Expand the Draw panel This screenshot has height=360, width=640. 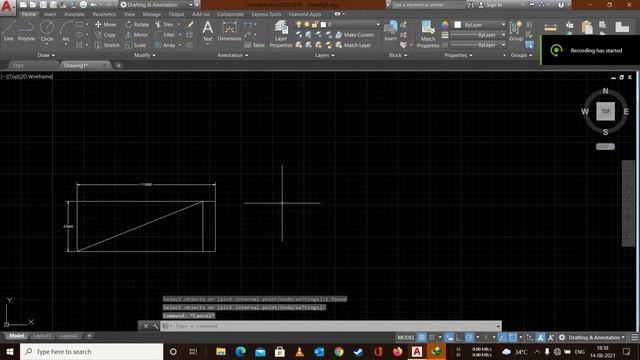click(x=46, y=55)
